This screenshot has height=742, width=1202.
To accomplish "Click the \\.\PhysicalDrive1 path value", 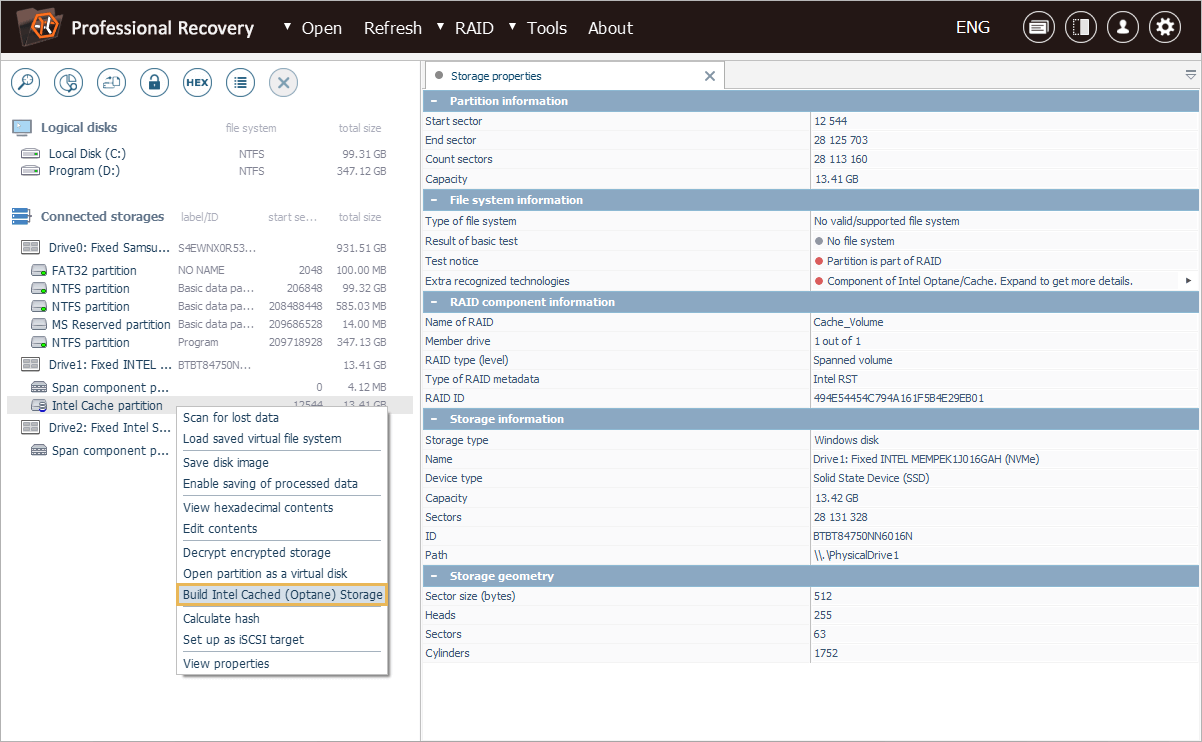I will pos(857,555).
